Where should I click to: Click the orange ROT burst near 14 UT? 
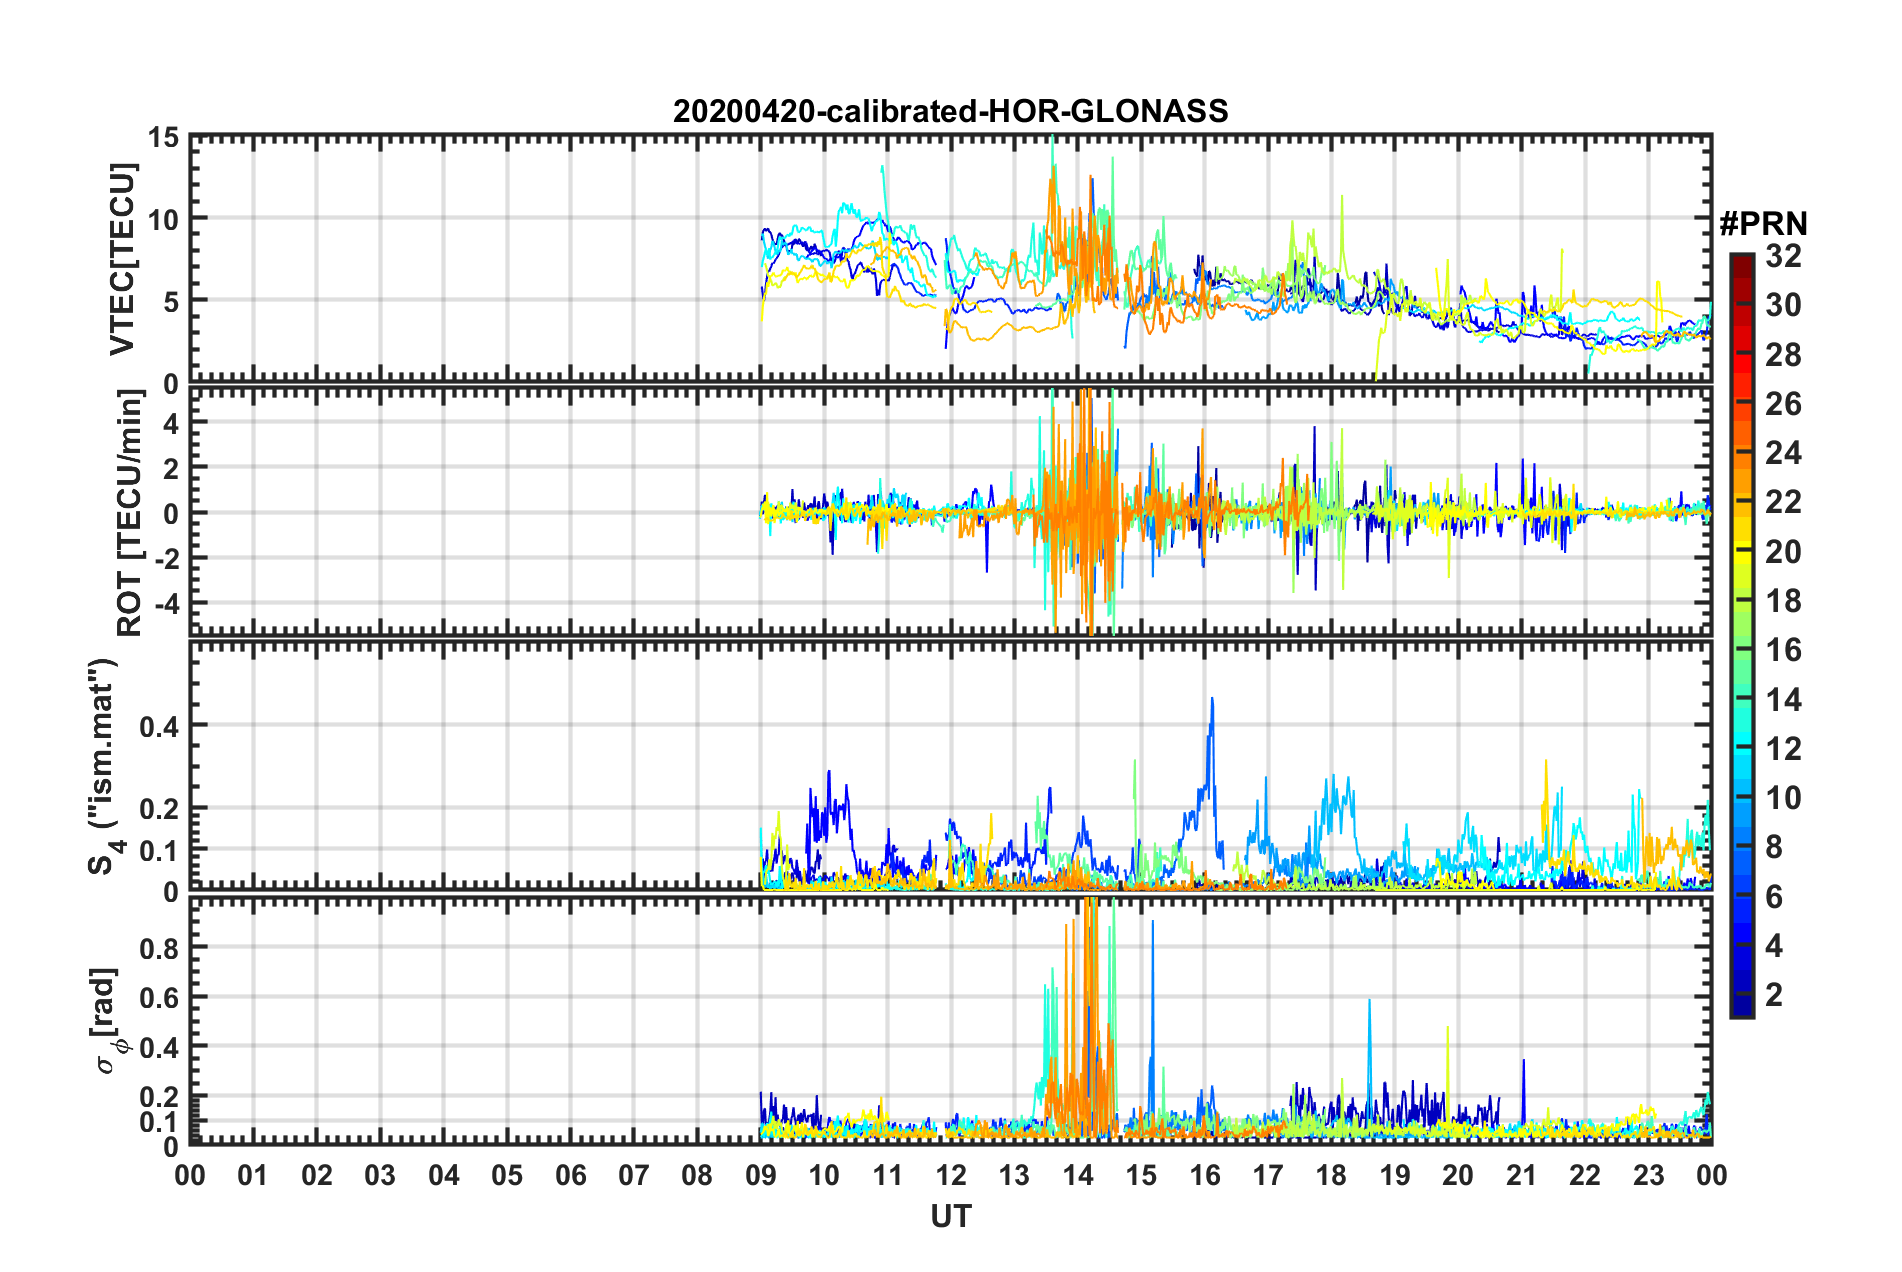1082,510
